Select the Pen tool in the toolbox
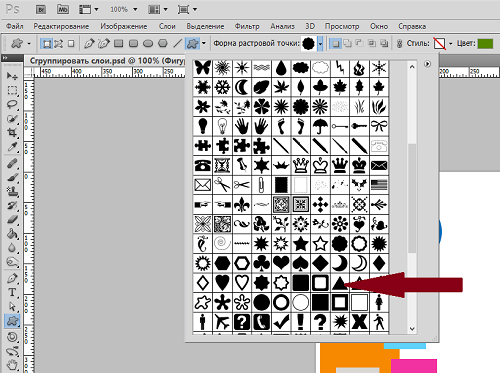This screenshot has height=373, width=500. tap(12, 278)
